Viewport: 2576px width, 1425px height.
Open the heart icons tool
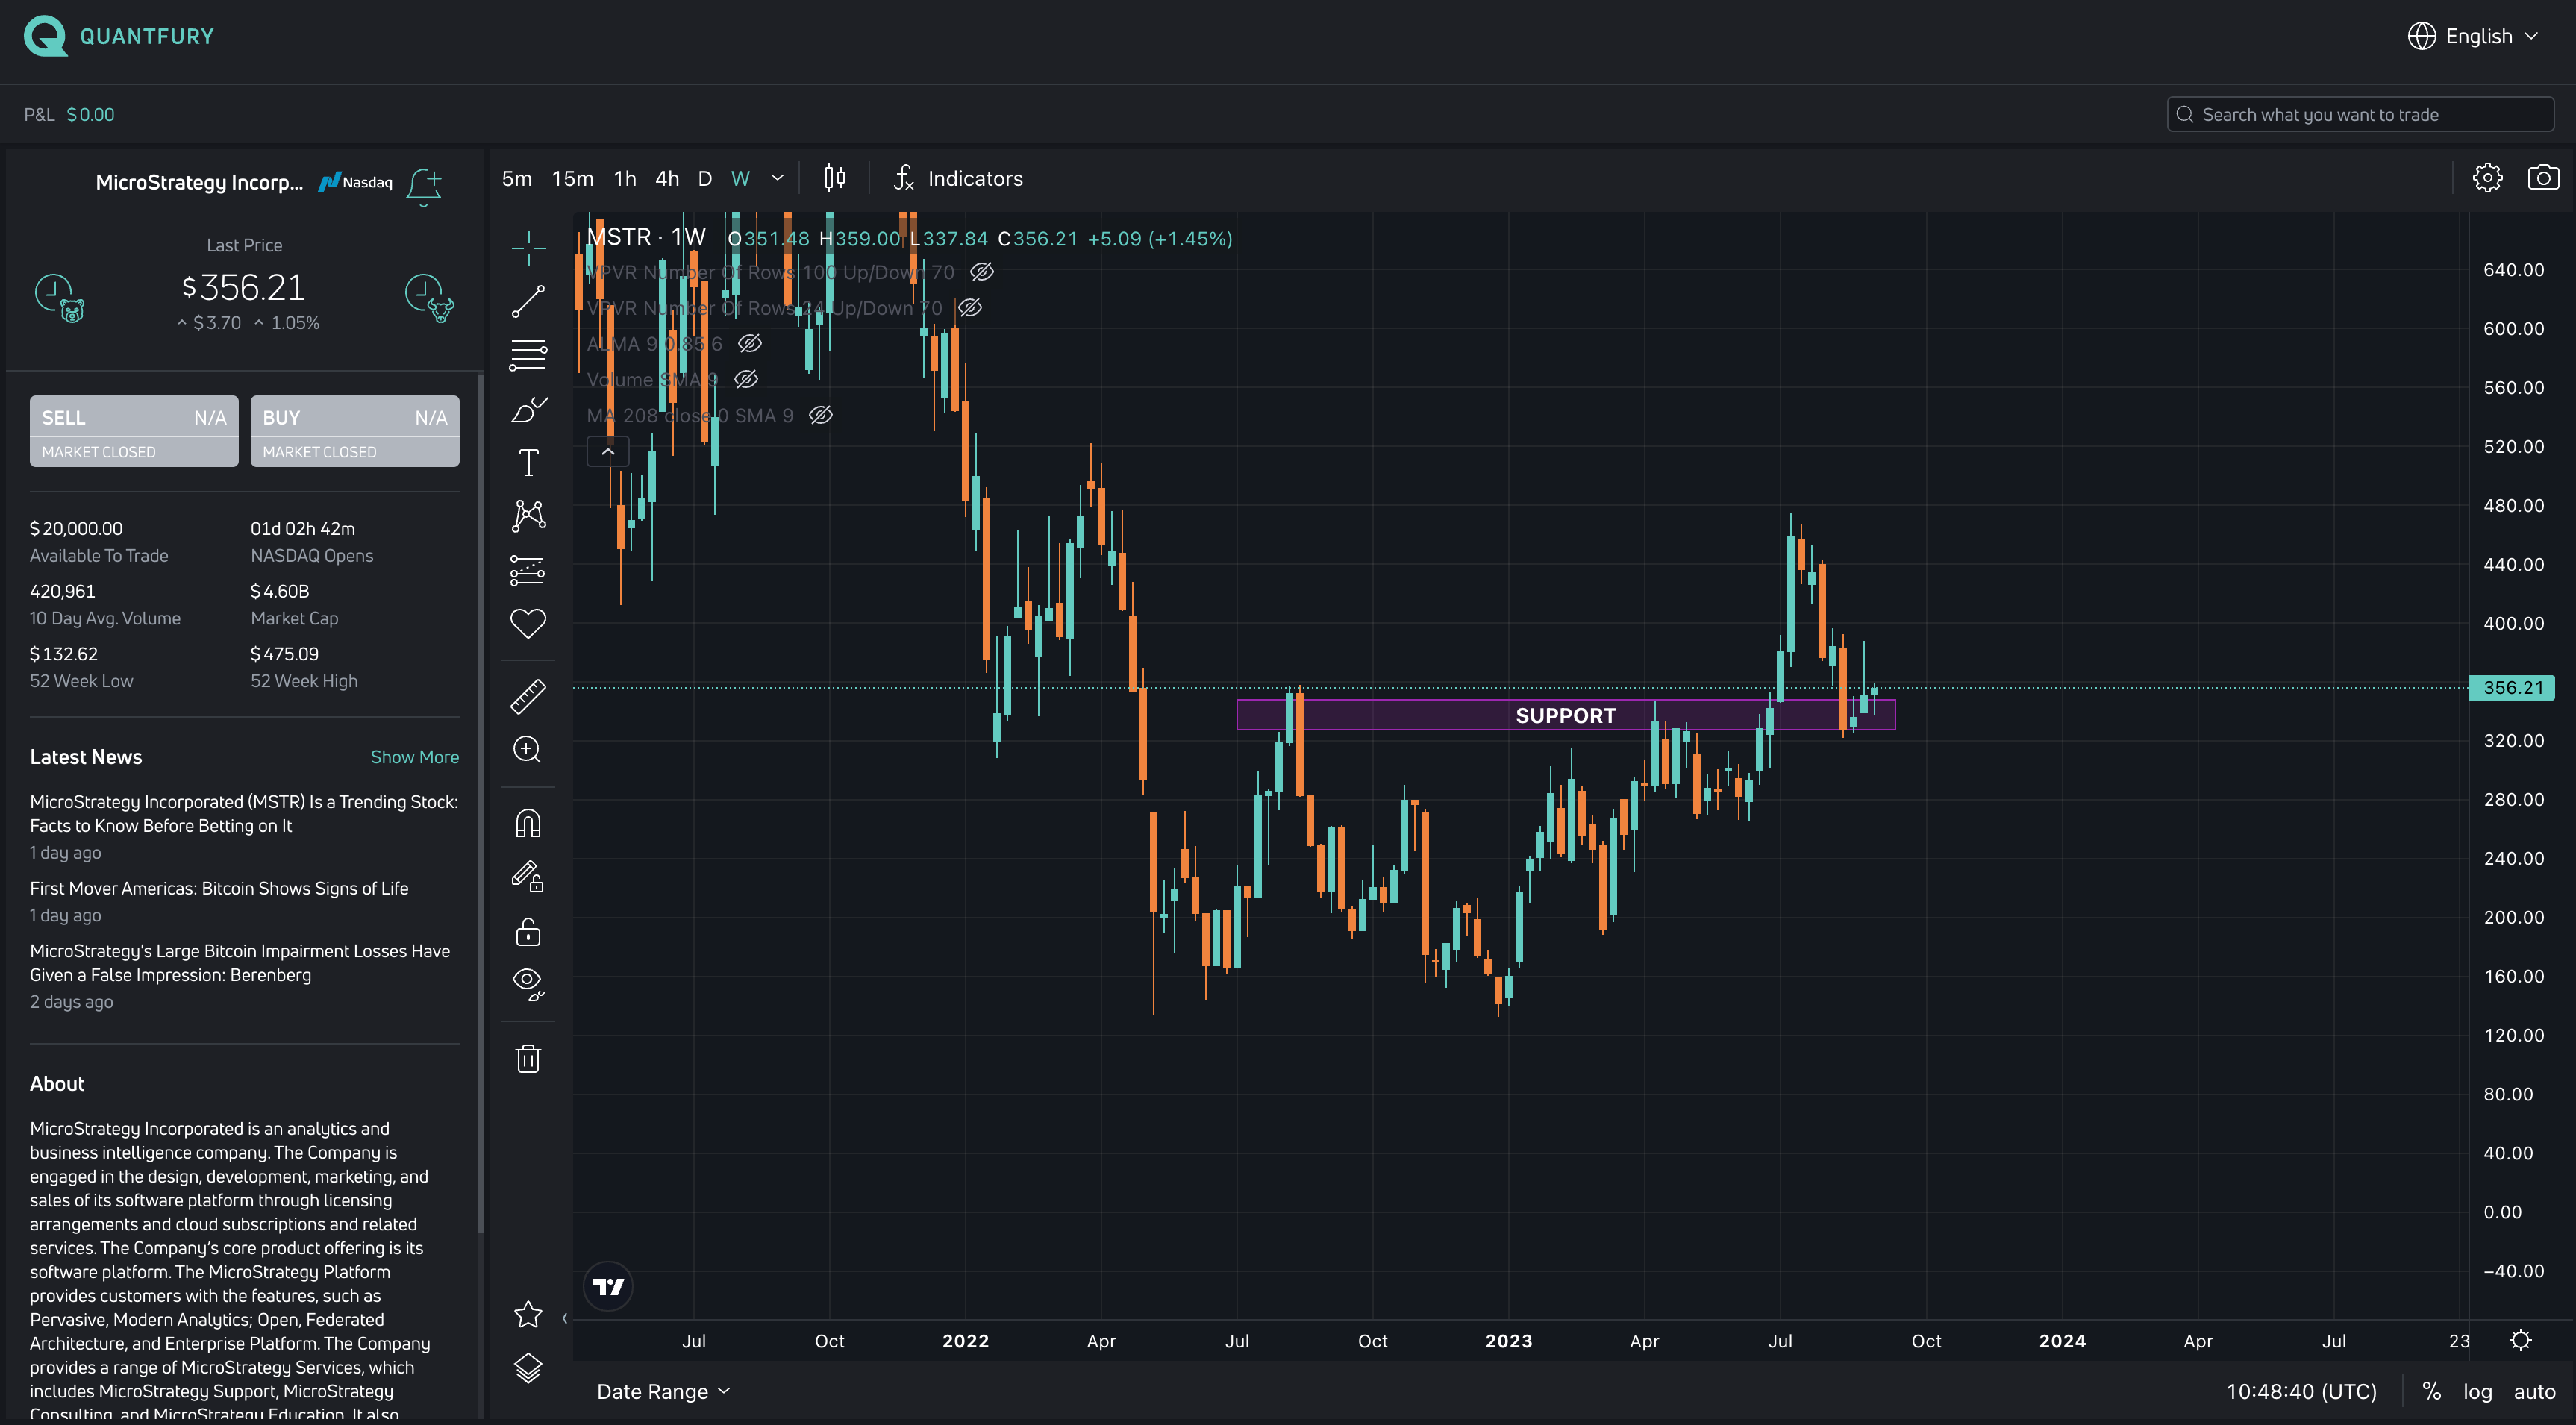point(528,623)
